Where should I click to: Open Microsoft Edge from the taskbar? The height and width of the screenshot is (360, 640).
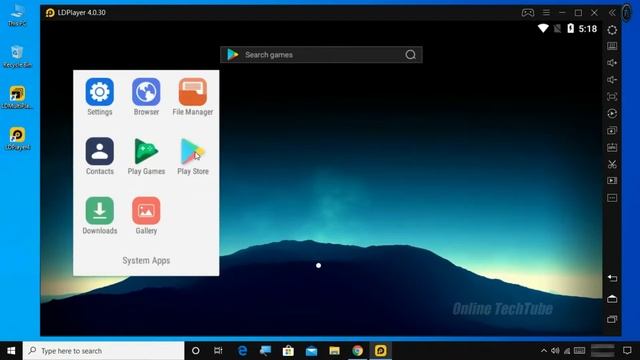tap(242, 351)
